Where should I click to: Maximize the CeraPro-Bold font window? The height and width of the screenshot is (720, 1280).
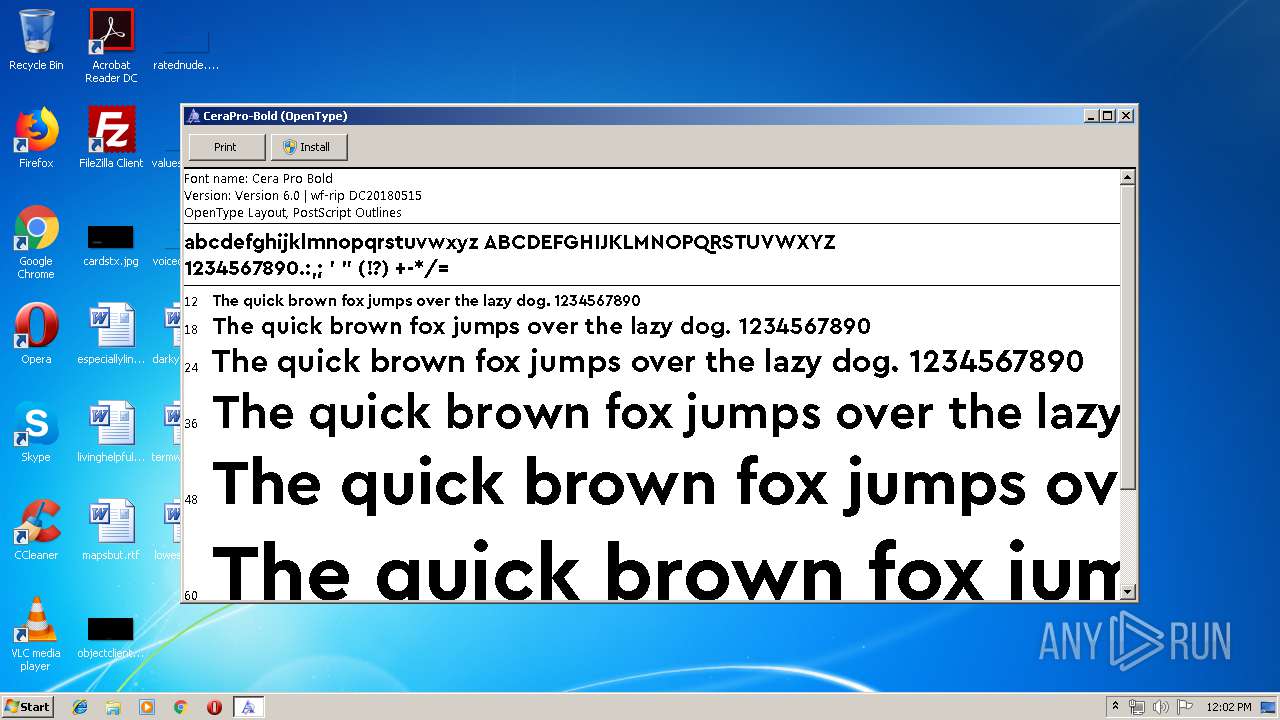1108,116
